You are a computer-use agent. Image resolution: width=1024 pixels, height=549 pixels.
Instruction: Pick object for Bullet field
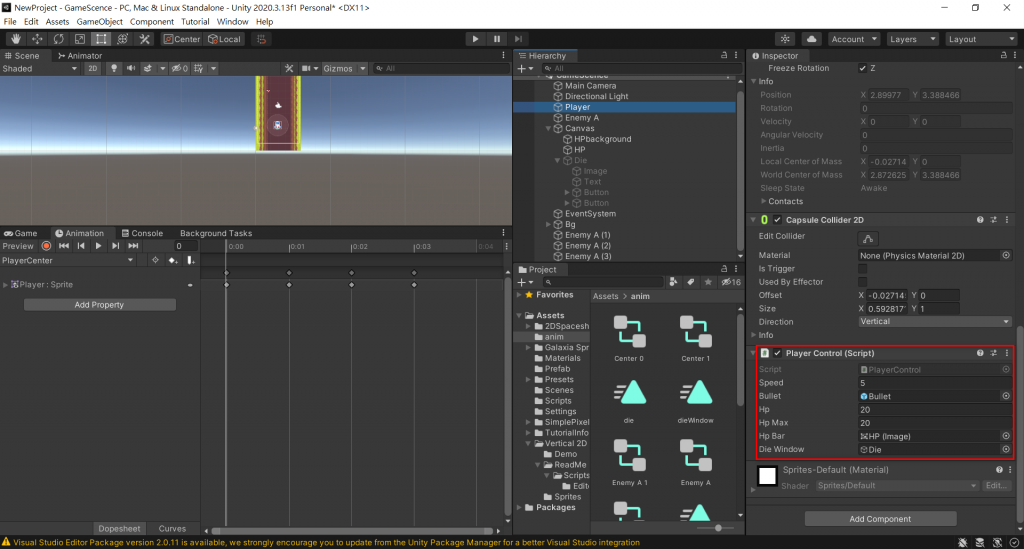click(1006, 396)
